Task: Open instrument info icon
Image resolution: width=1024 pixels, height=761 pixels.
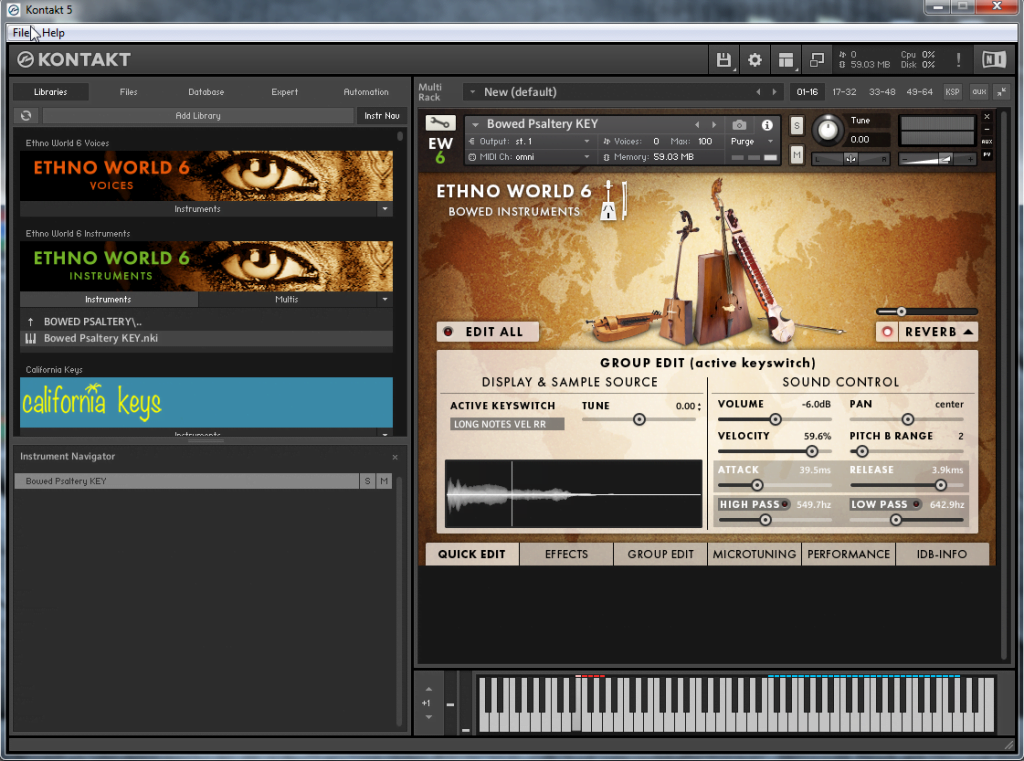Action: tap(768, 125)
